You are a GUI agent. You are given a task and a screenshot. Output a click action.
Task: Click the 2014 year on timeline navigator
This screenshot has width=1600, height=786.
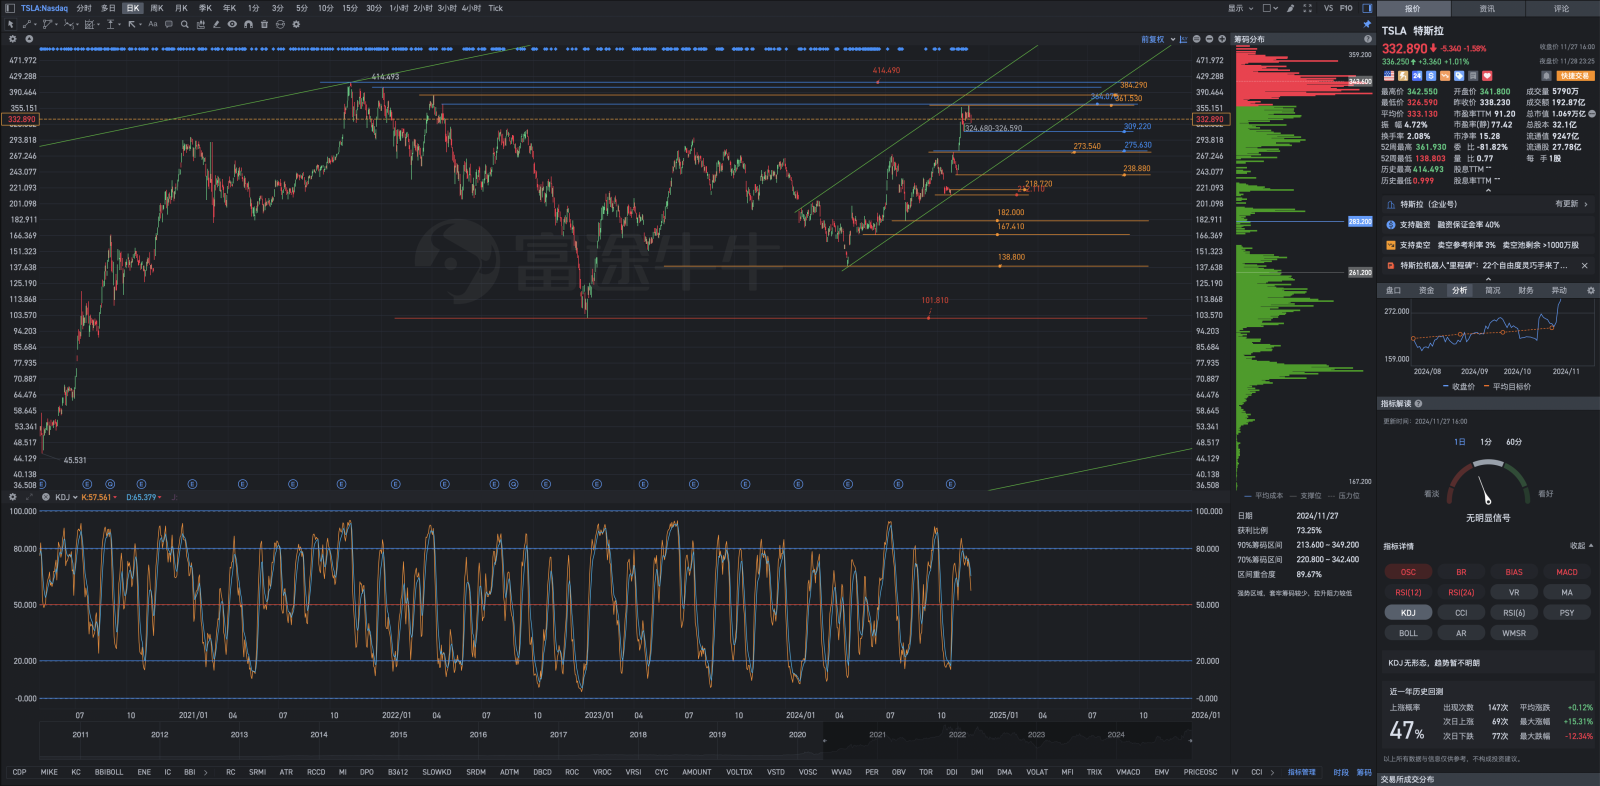(x=319, y=734)
